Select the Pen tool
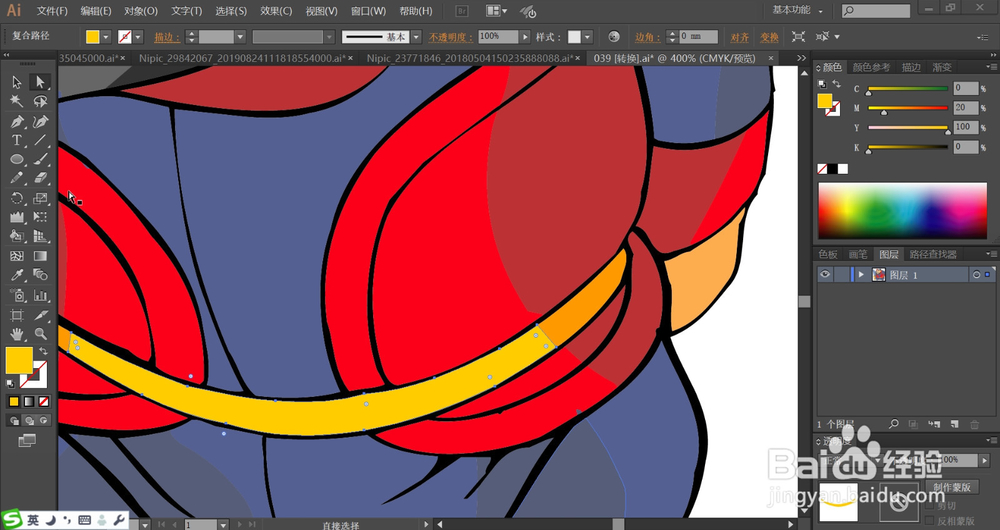Screen dimensions: 1000x530 (17, 121)
